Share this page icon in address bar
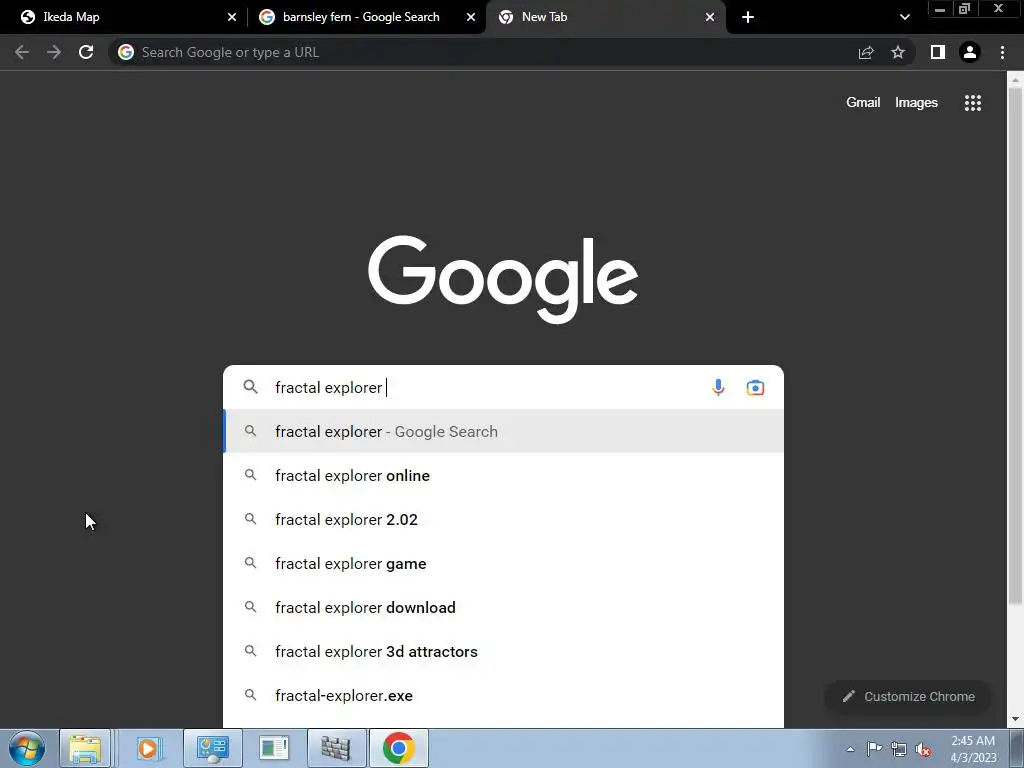 pos(866,52)
